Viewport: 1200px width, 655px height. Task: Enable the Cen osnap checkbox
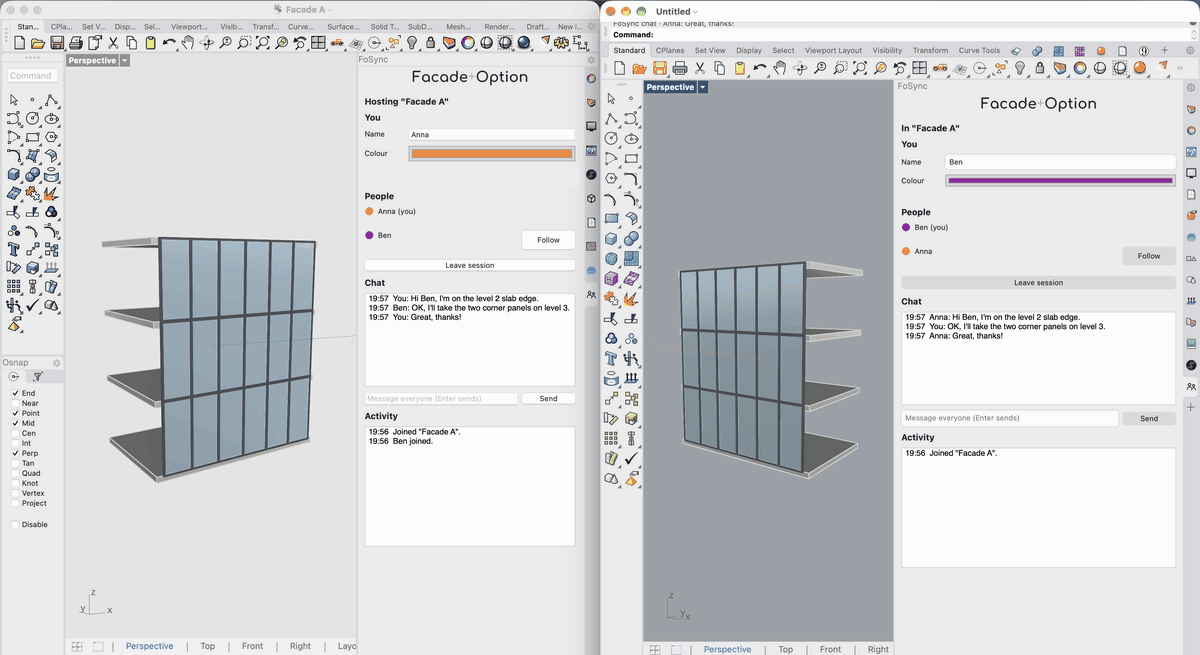15,433
